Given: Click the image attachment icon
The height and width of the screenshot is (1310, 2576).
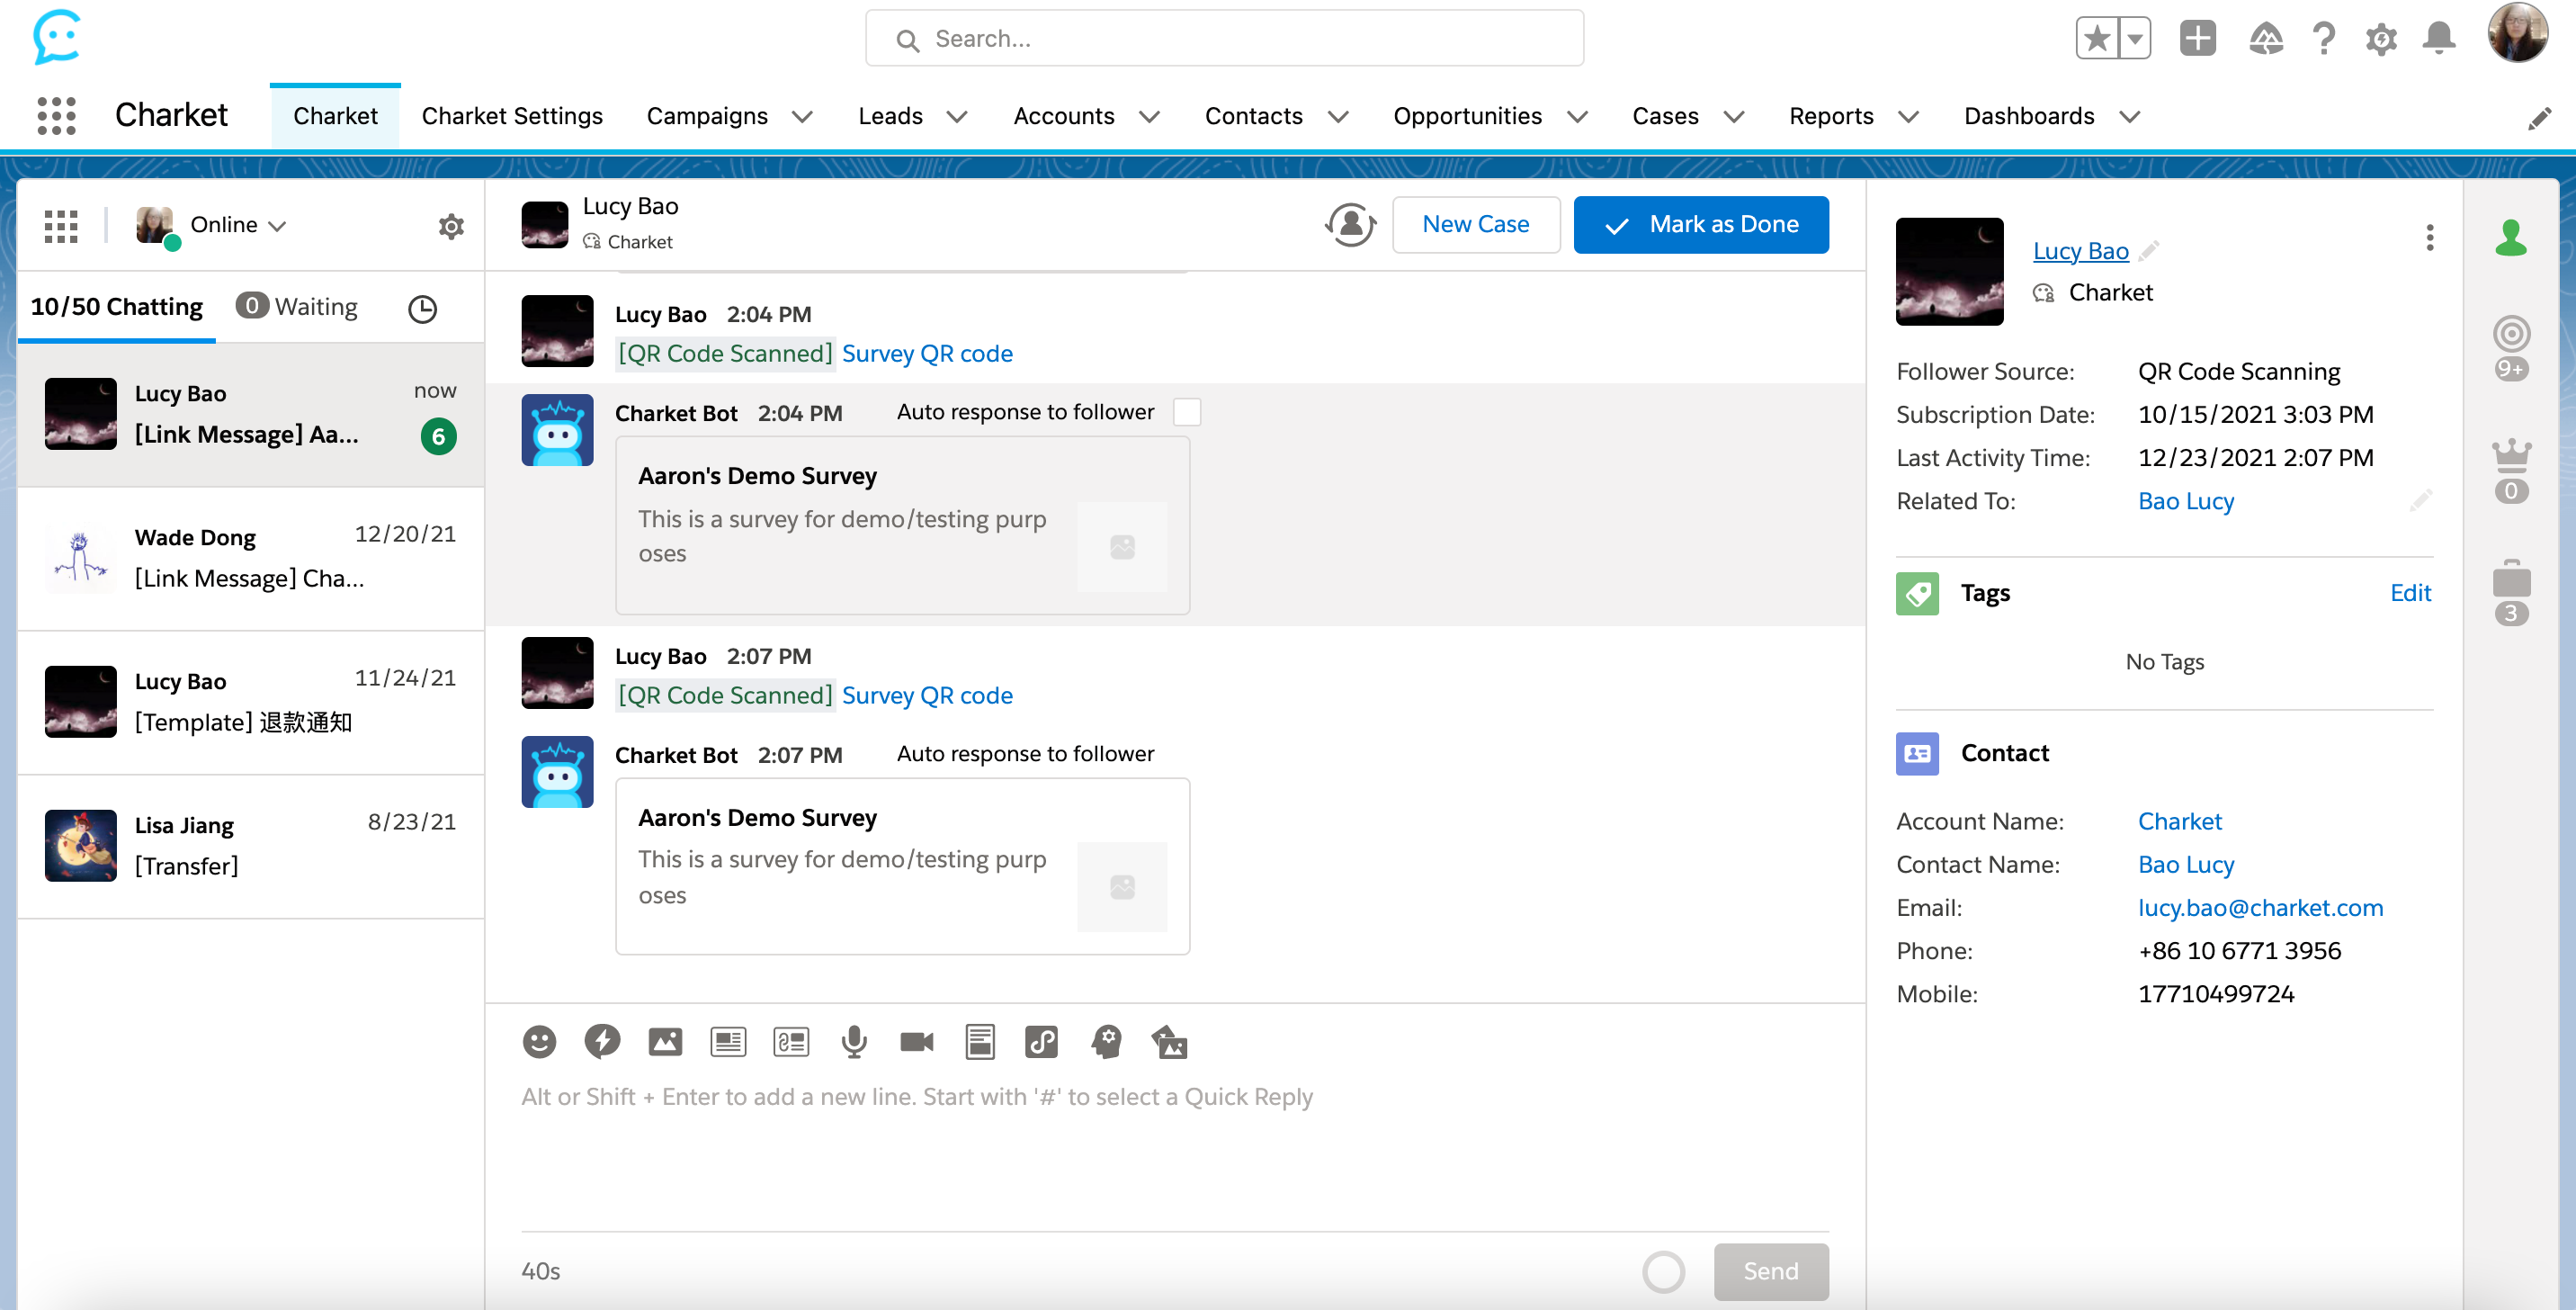Looking at the screenshot, I should [665, 1042].
